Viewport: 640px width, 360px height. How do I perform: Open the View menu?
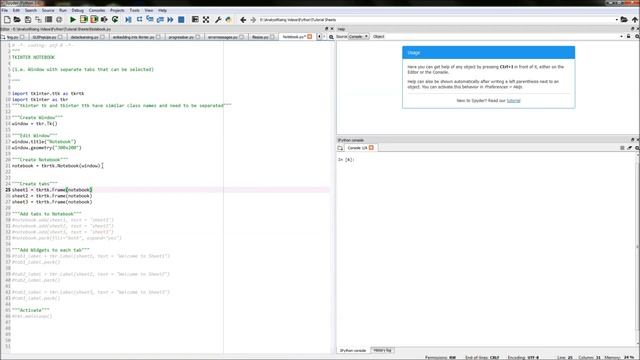(x=149, y=10)
